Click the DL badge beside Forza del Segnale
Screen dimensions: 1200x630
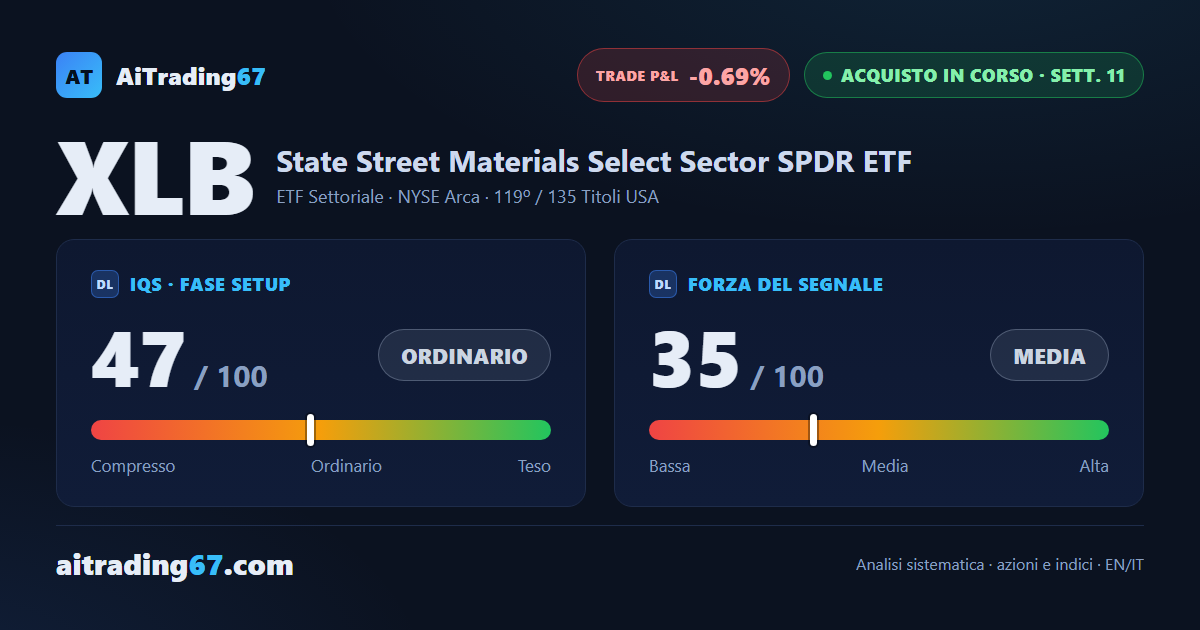[663, 285]
